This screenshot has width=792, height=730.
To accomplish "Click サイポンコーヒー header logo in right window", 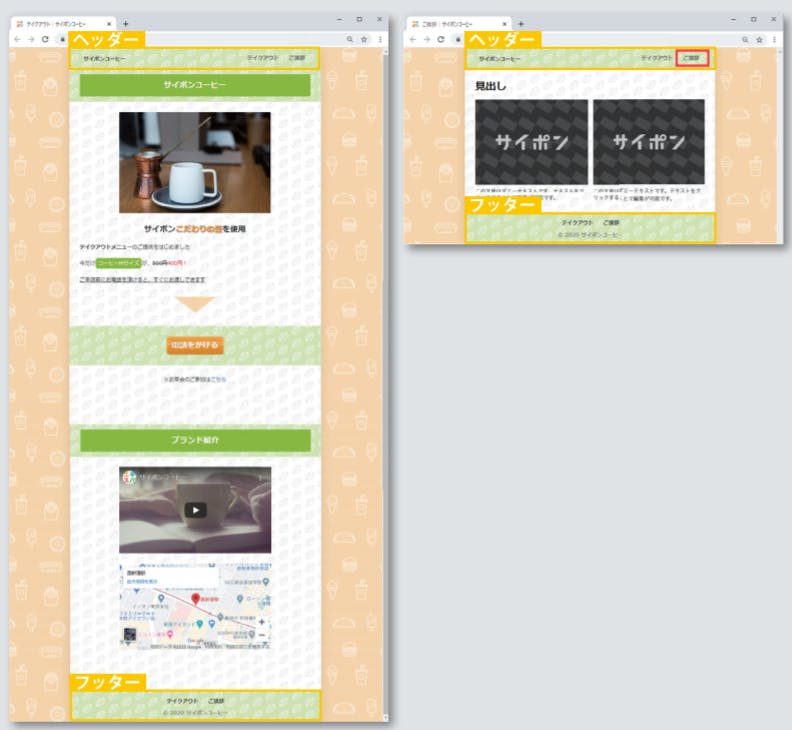I will pyautogui.click(x=499, y=59).
